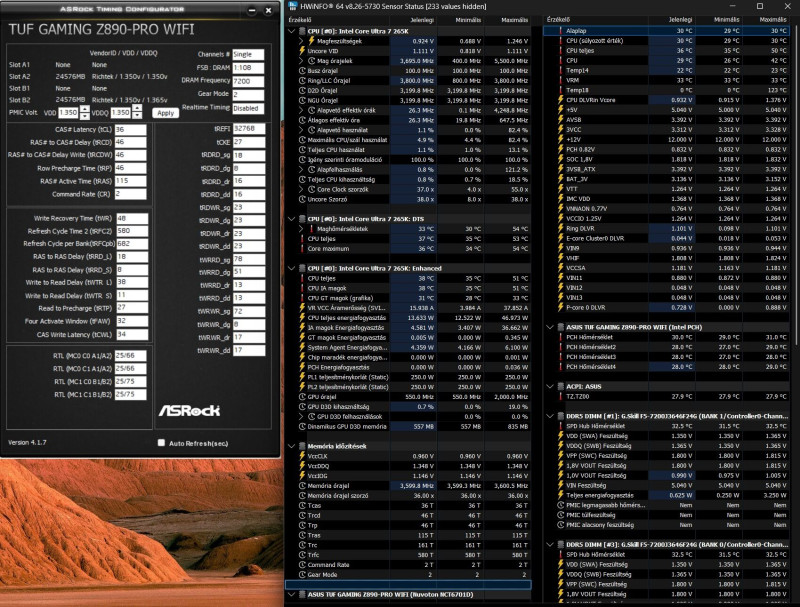Click the thermometer icon beside PCH Hőmérséklet2
Viewport: 800px width, 607px height.
pyautogui.click(x=560, y=347)
